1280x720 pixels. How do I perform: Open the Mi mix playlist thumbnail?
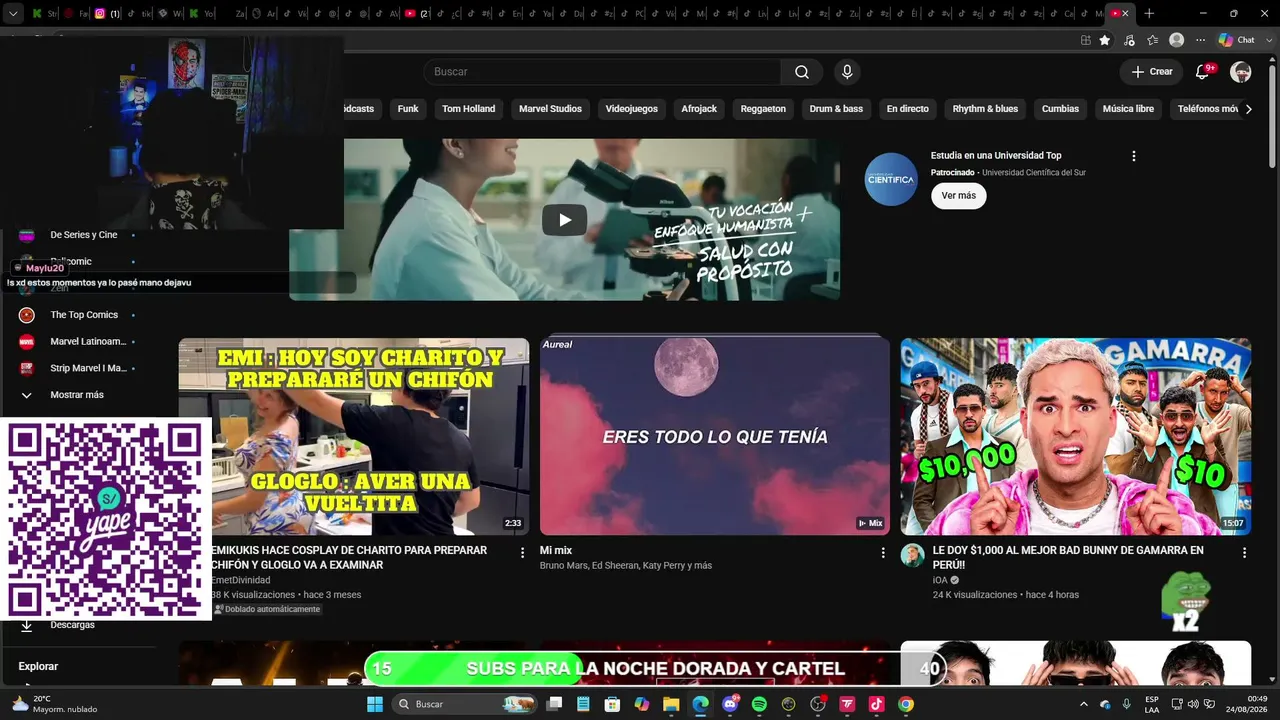click(715, 436)
